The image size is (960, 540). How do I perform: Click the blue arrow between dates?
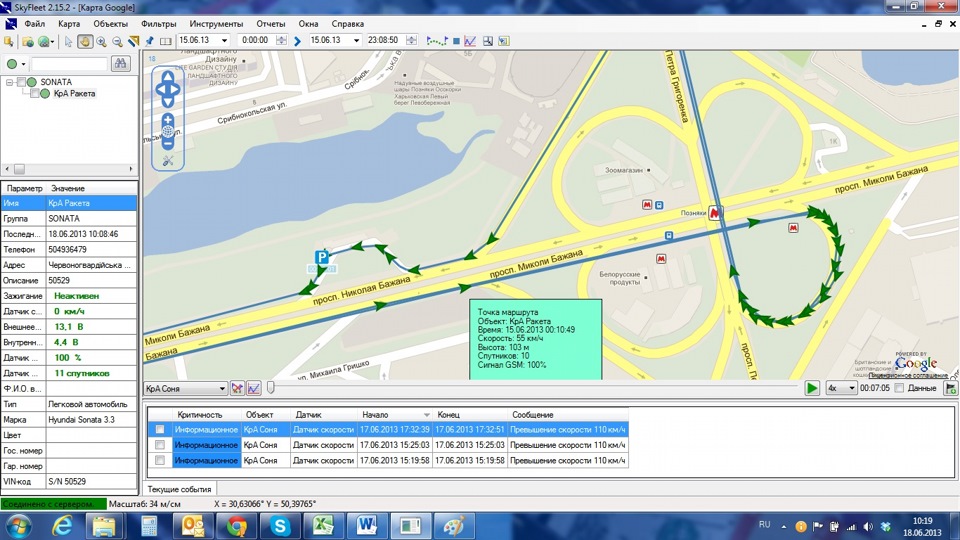click(x=298, y=41)
